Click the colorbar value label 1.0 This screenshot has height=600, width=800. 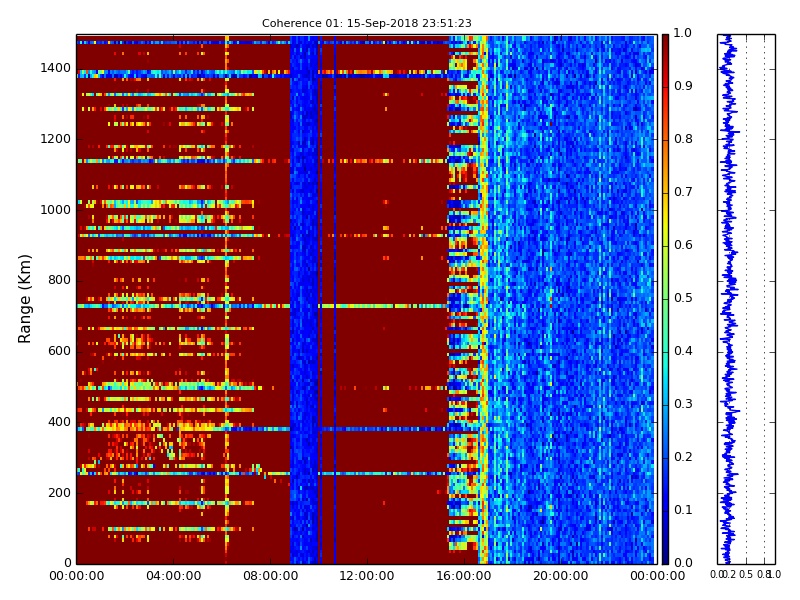[683, 33]
